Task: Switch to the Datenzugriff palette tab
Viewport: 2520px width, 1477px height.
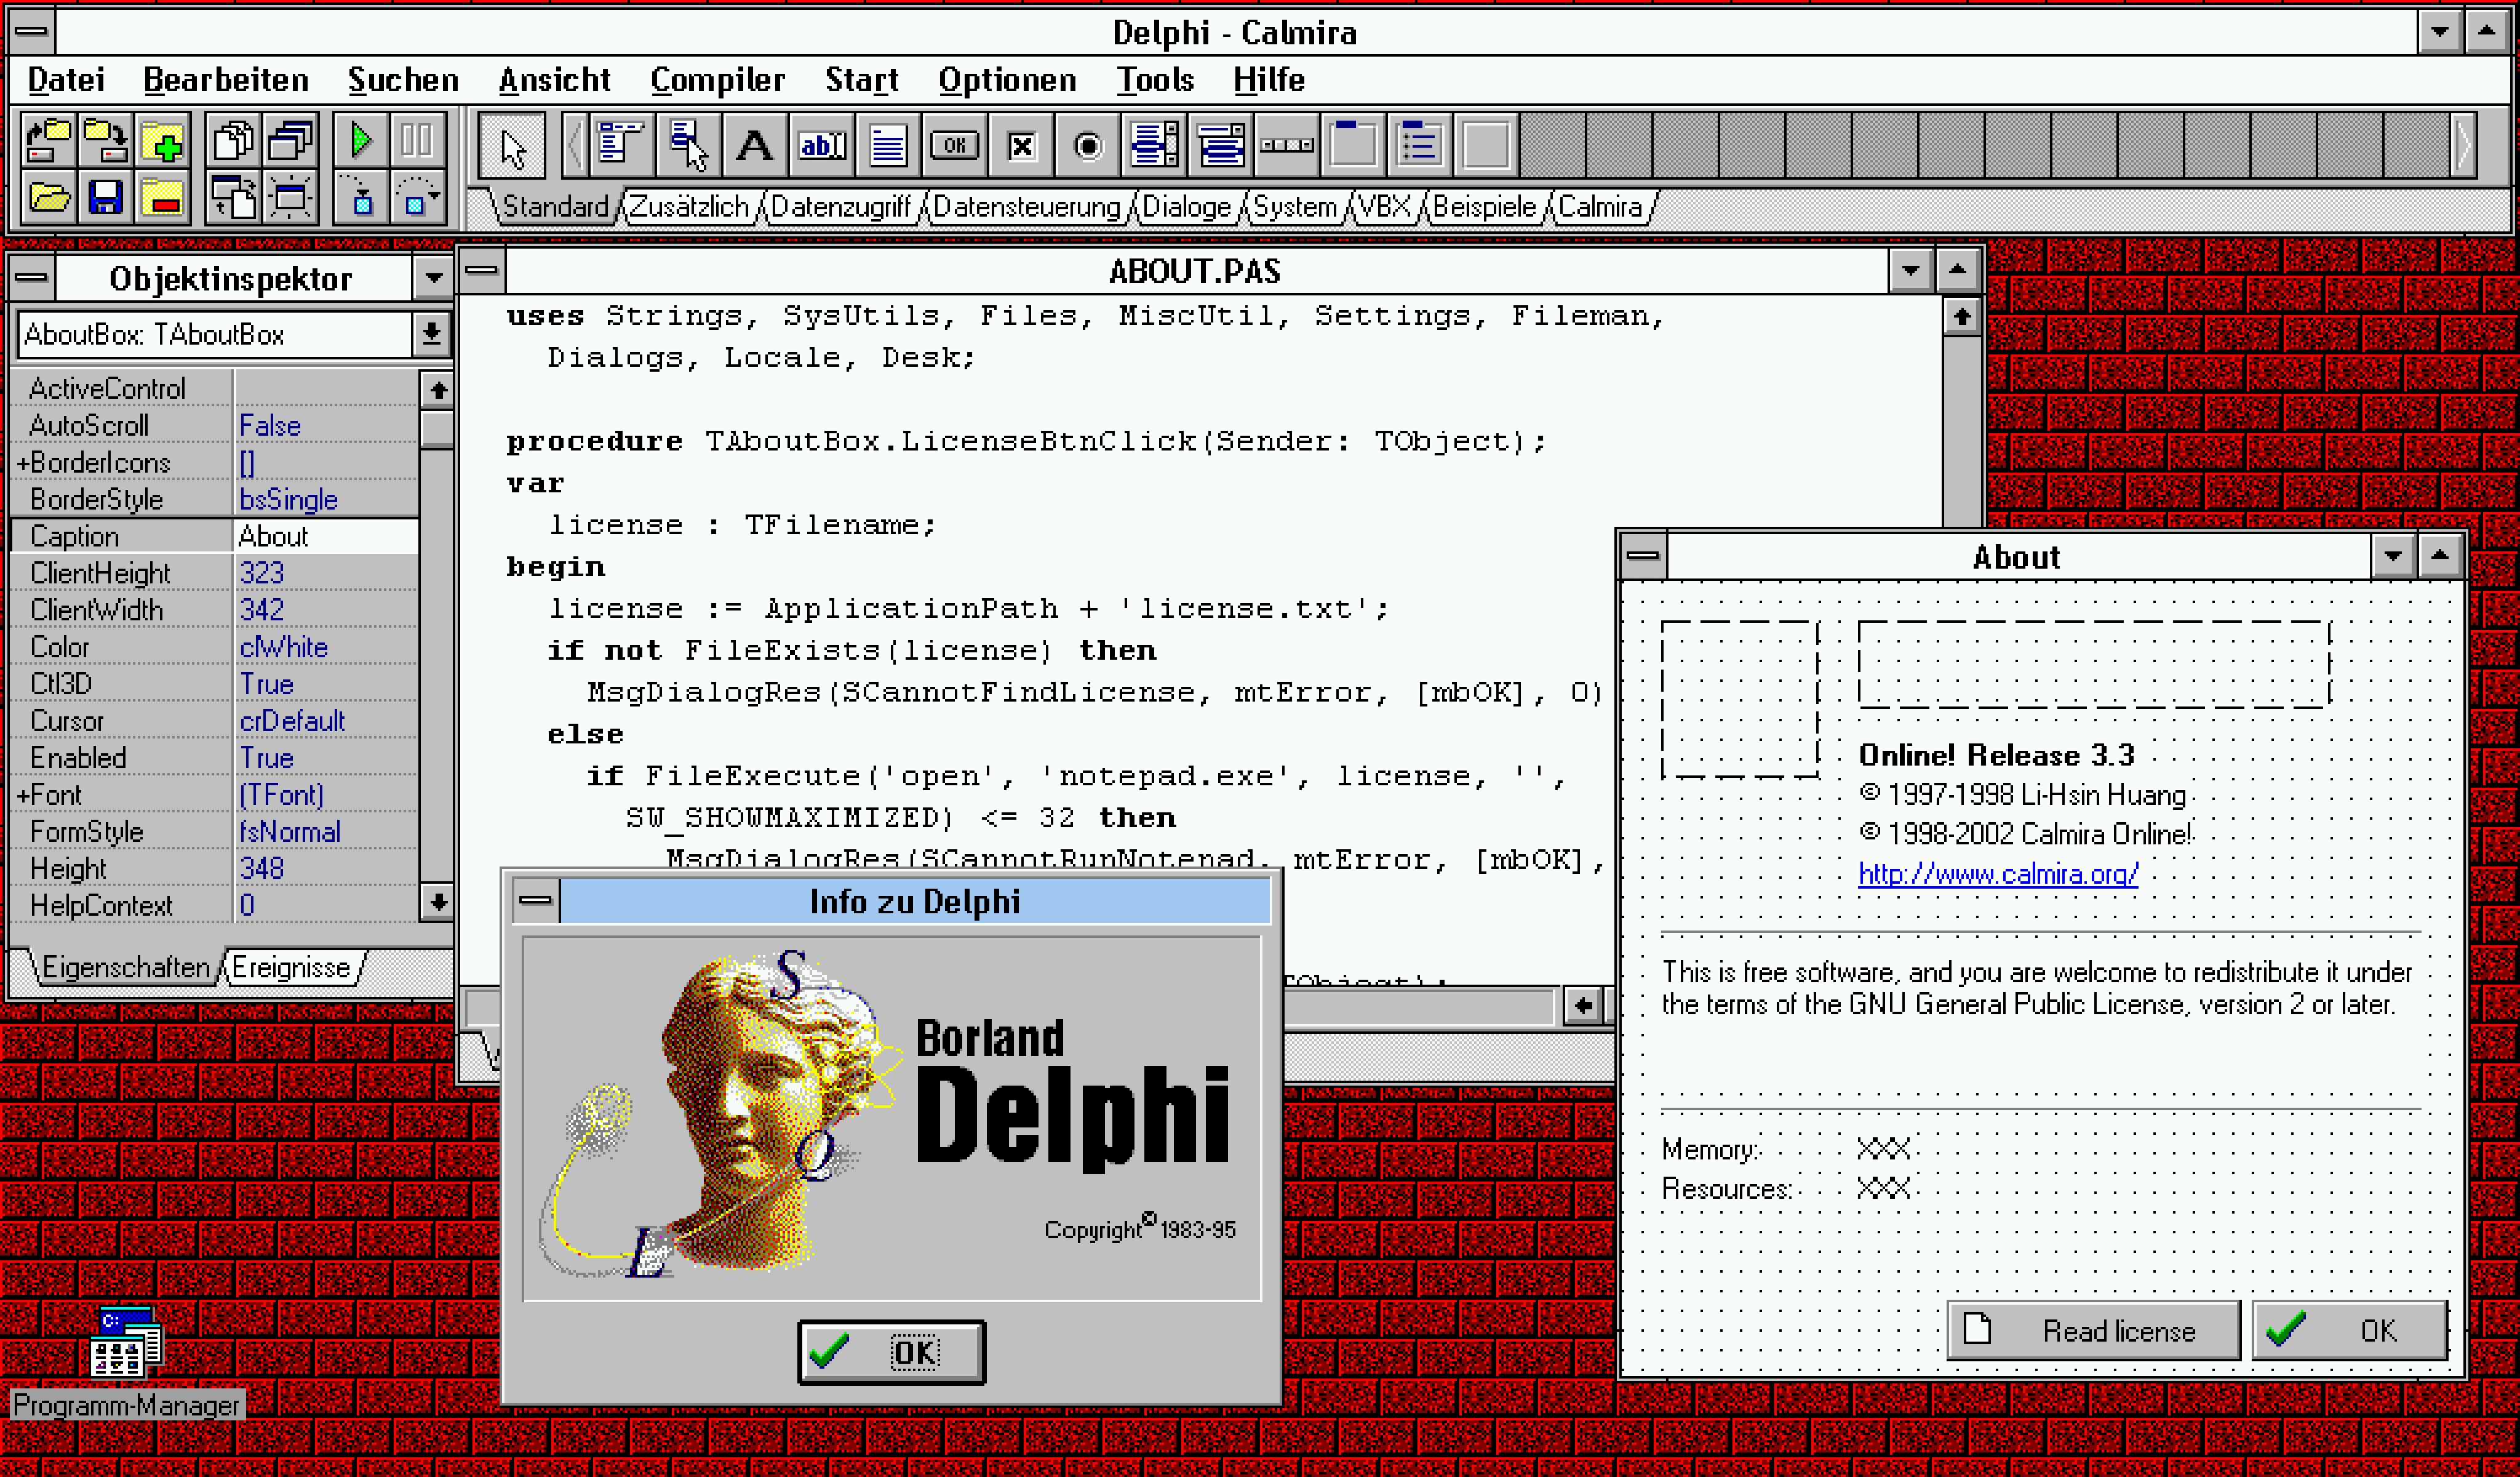Action: pos(841,207)
